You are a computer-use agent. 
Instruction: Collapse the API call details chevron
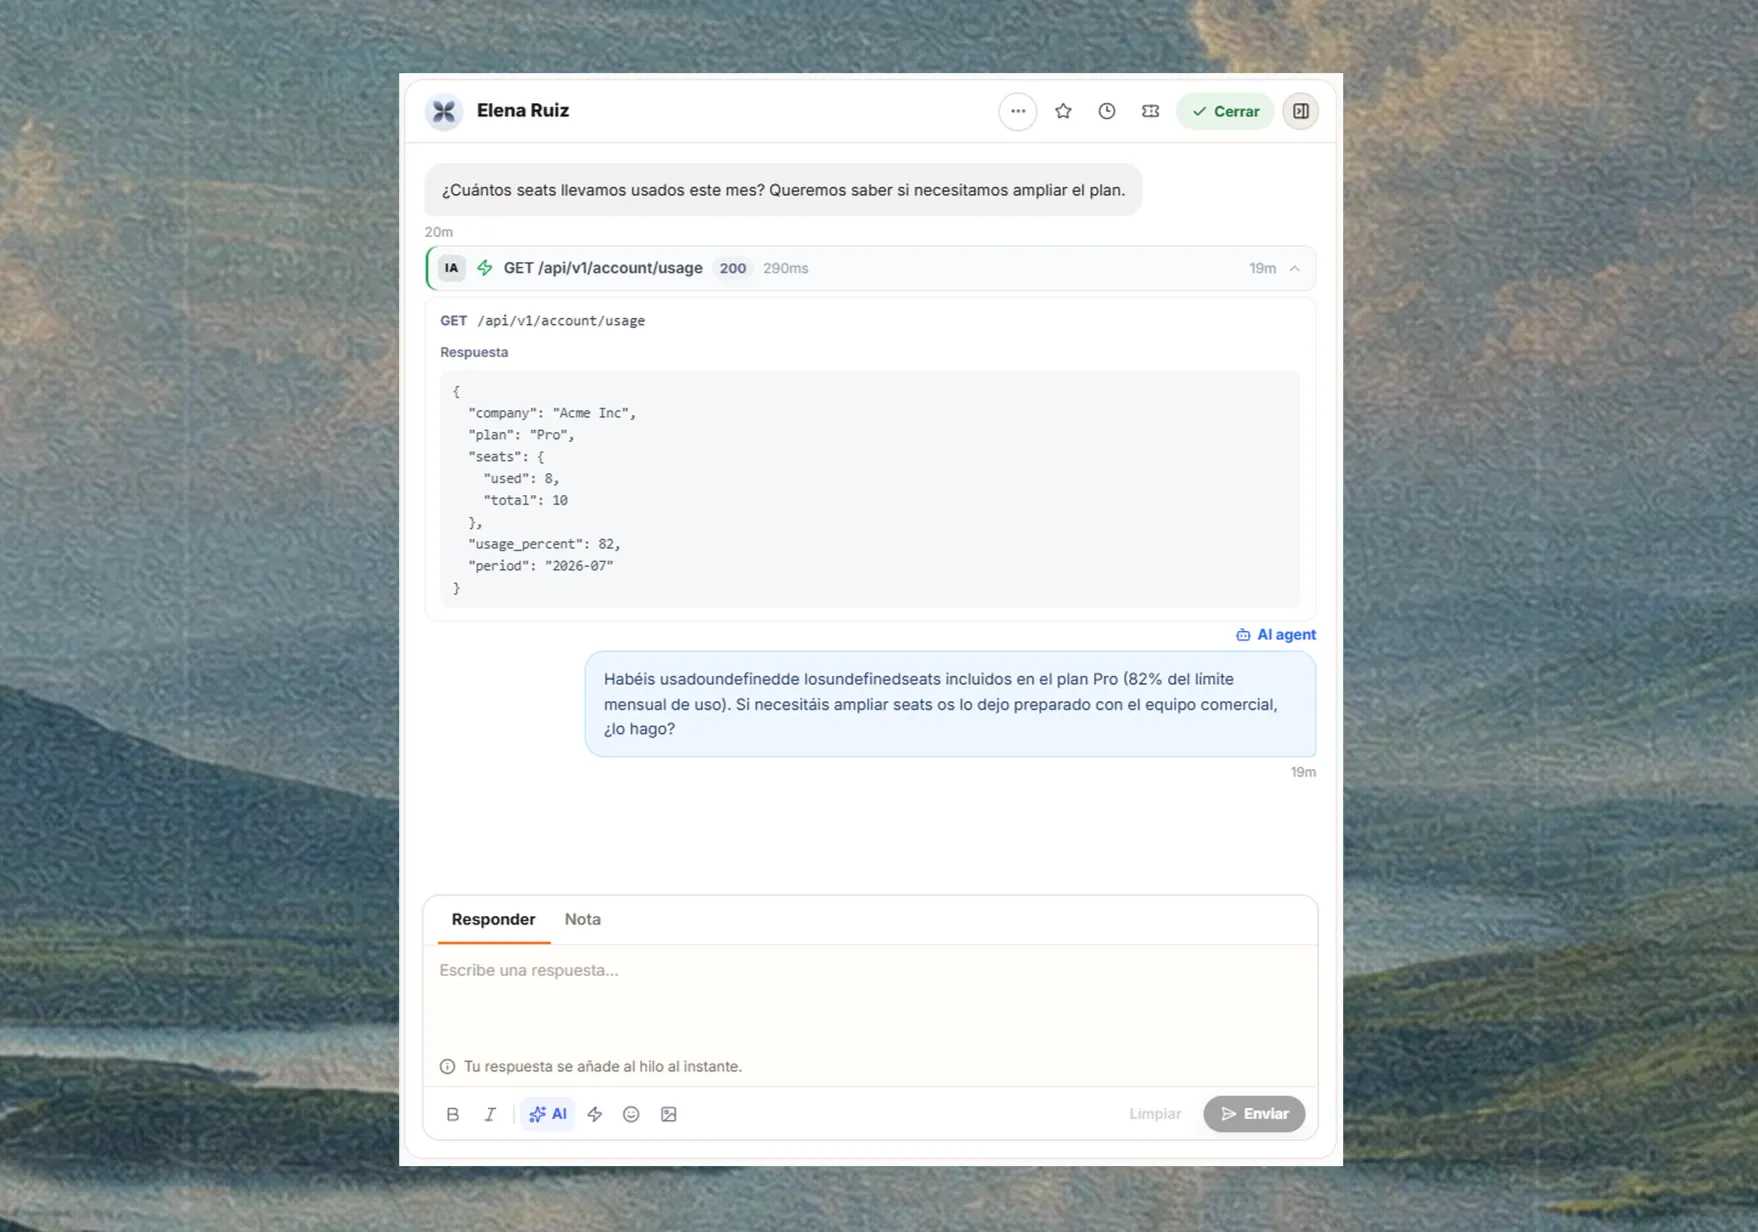(1294, 268)
